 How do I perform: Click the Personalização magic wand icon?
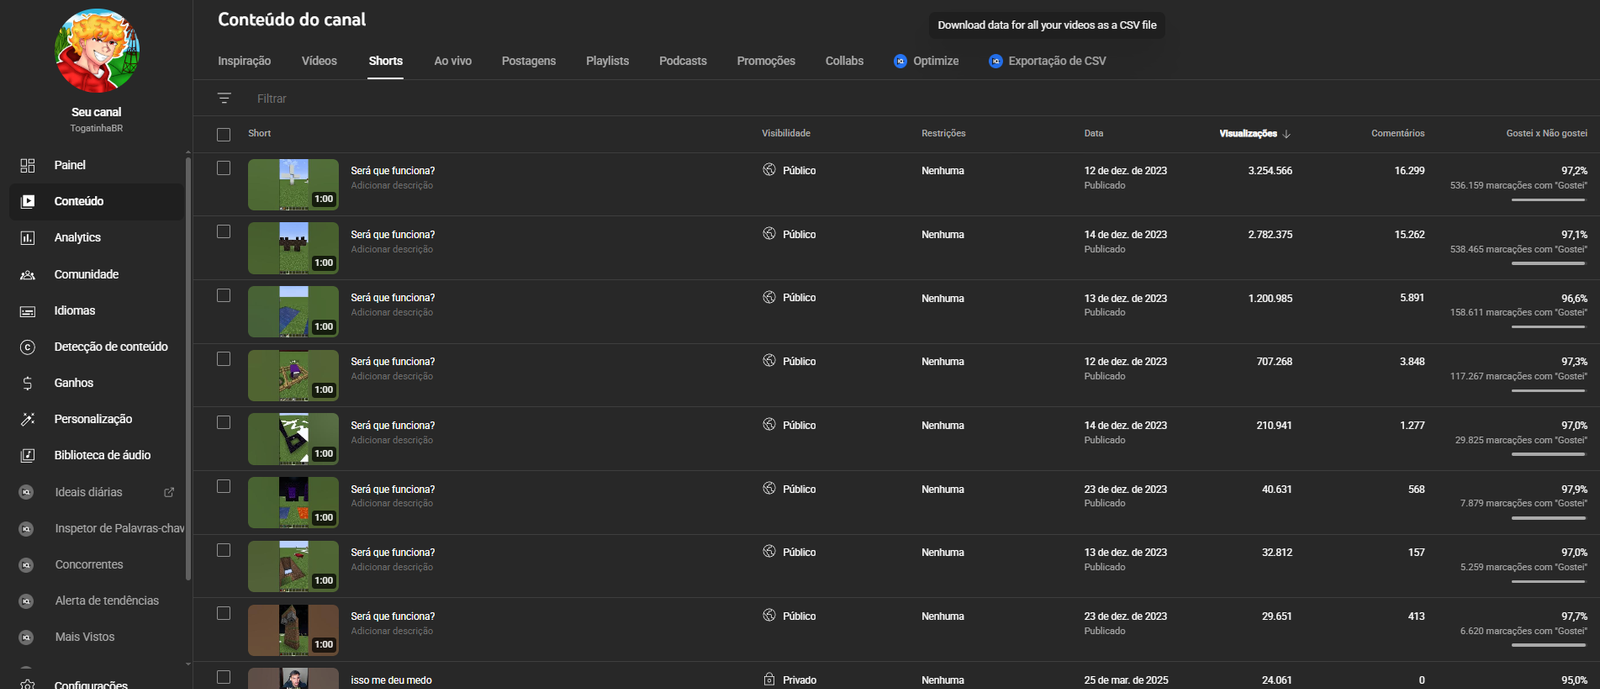[28, 419]
